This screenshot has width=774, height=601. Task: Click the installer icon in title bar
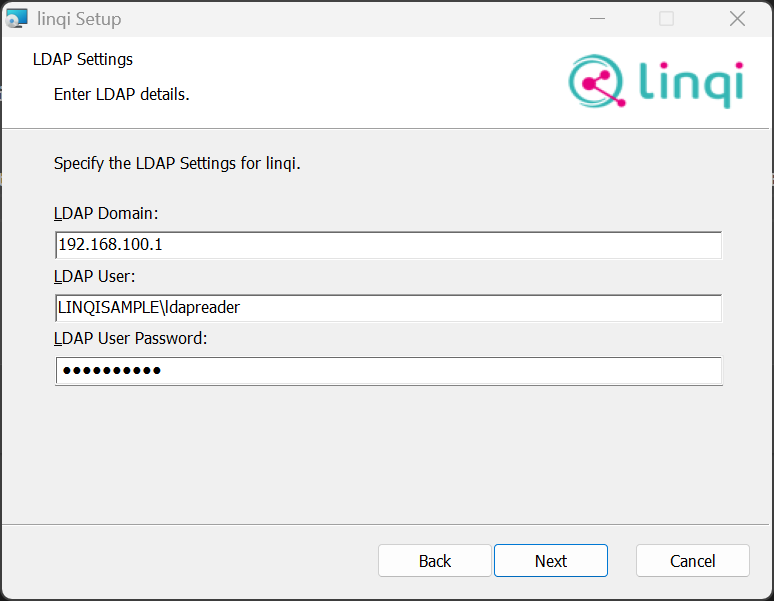click(17, 19)
